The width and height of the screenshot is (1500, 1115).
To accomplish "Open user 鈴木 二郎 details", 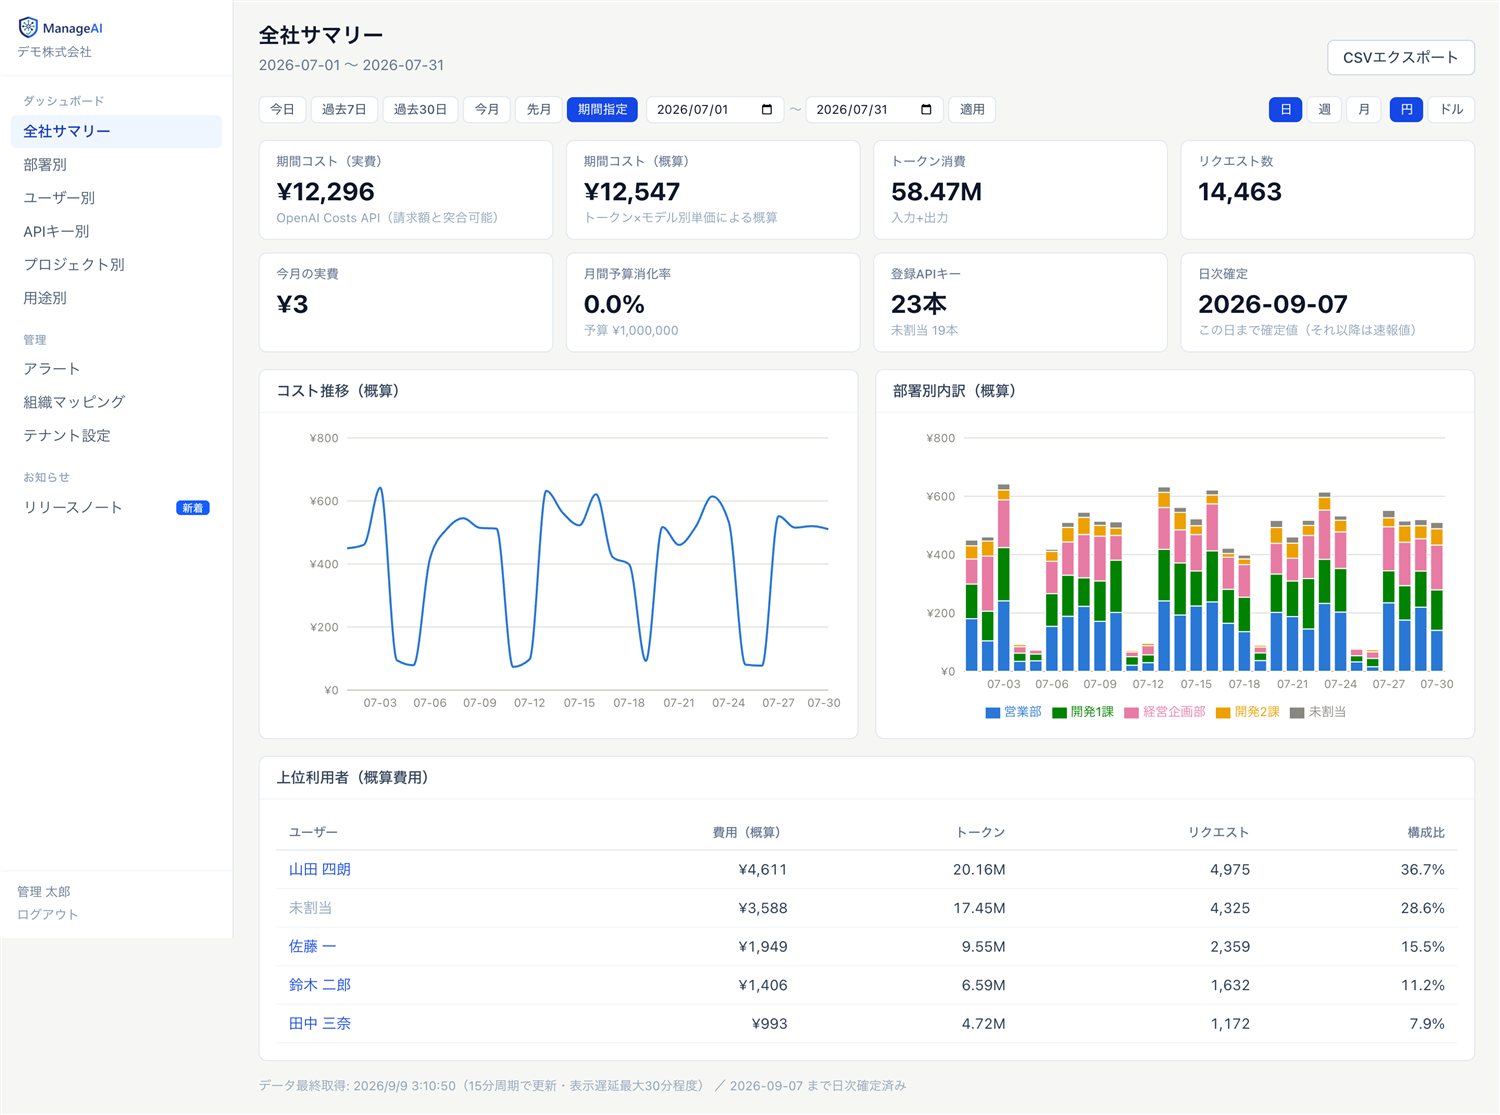I will [320, 985].
